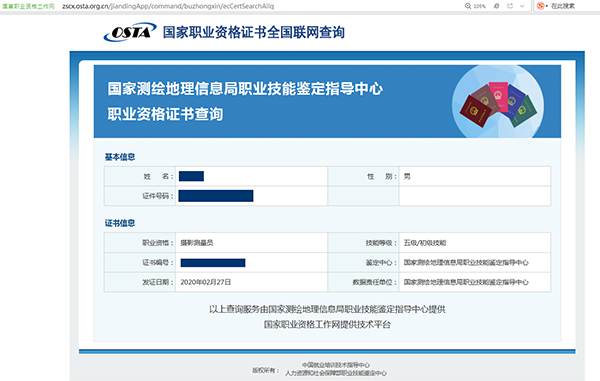This screenshot has width=600, height=381.
Task: Click footer text 中国就业培训技术指导中心
Action: tap(336, 365)
